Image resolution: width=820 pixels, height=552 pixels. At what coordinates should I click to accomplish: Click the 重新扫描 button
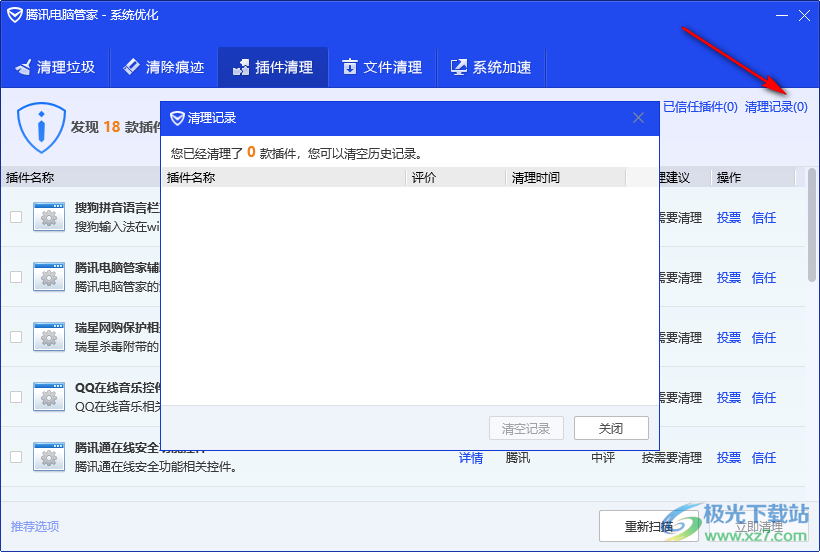click(648, 526)
